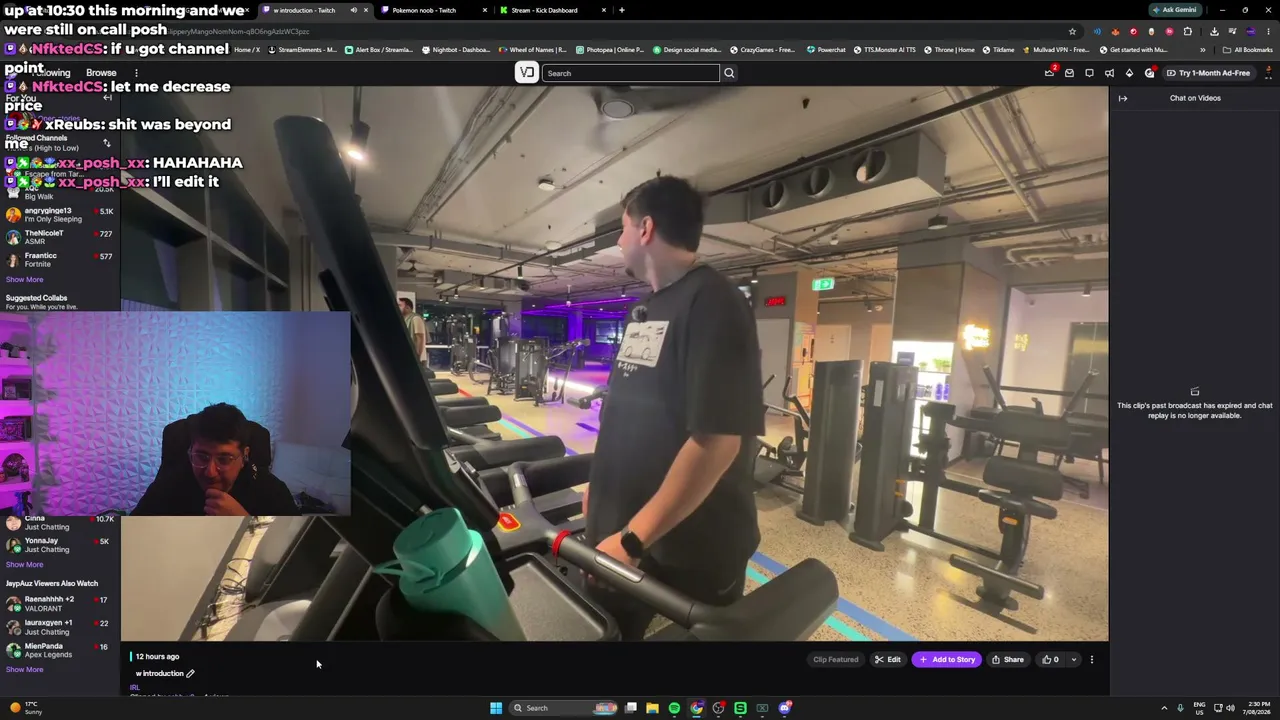Show hidden system tray icons

(1164, 708)
